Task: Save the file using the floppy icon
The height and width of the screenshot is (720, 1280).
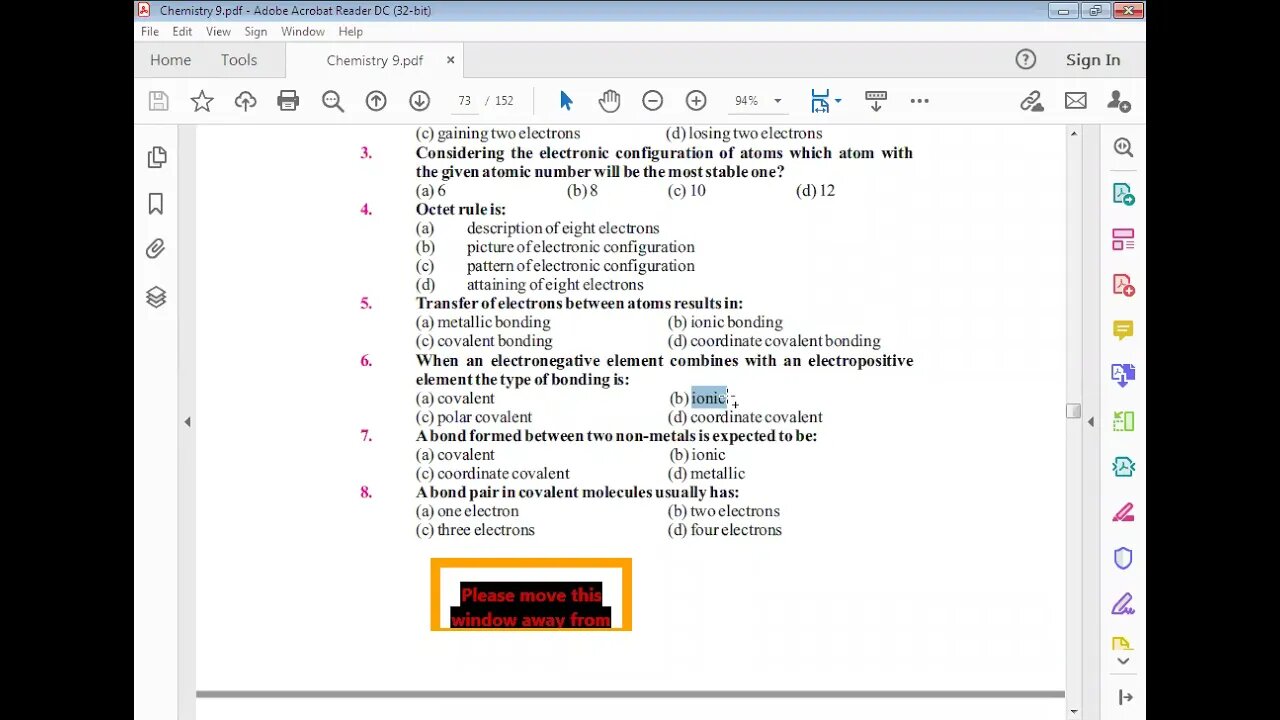Action: 158,101
